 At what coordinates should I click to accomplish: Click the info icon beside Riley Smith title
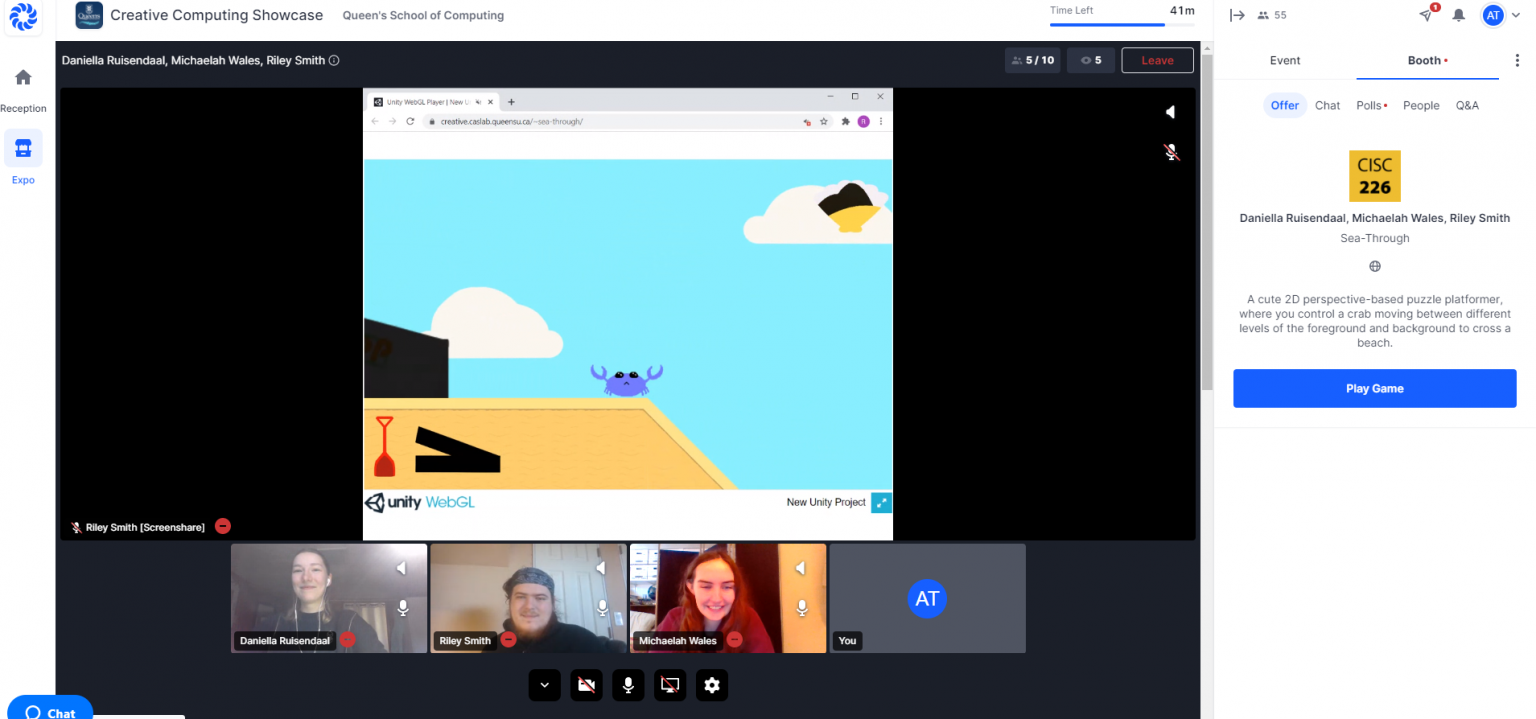click(334, 60)
